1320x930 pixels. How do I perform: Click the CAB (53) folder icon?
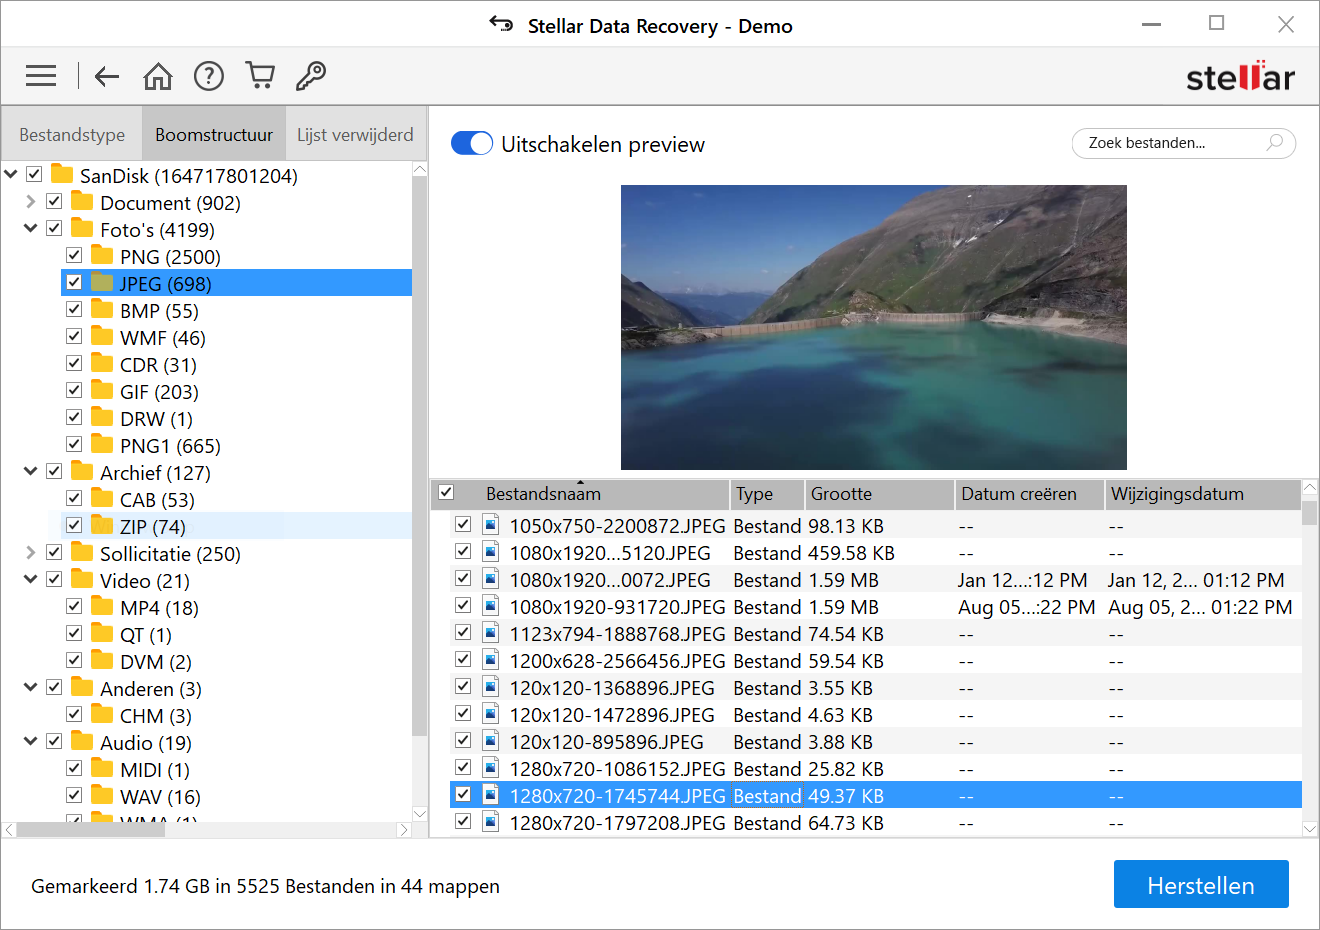point(102,498)
